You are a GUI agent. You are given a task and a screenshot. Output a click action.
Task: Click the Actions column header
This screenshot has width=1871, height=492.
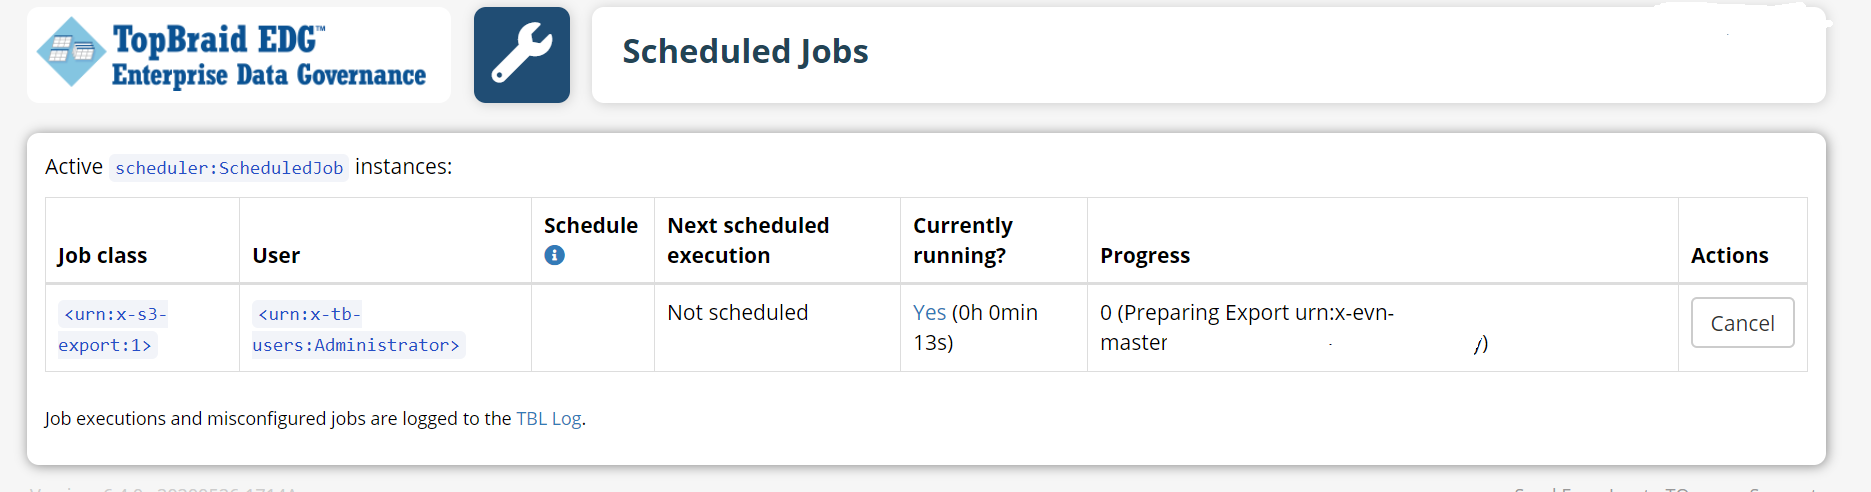tap(1729, 256)
